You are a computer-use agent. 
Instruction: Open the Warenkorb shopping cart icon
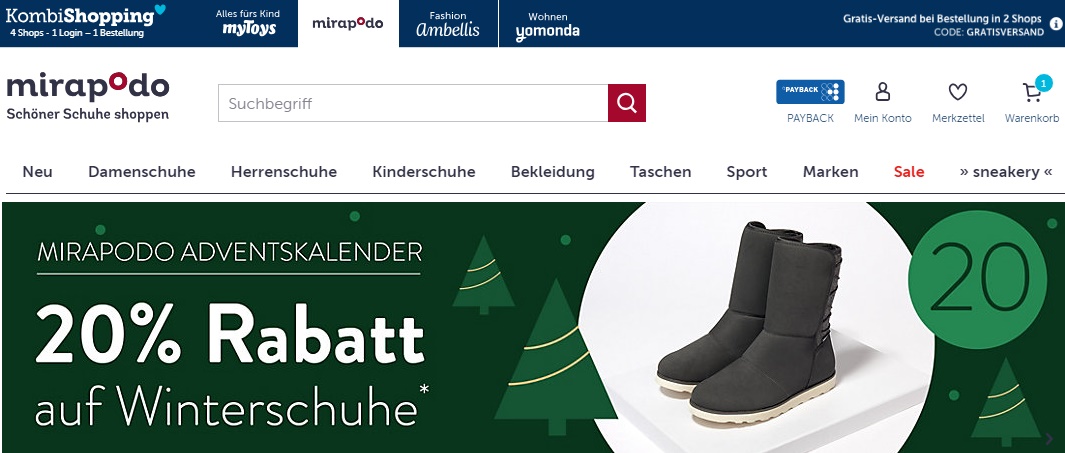coord(1032,92)
